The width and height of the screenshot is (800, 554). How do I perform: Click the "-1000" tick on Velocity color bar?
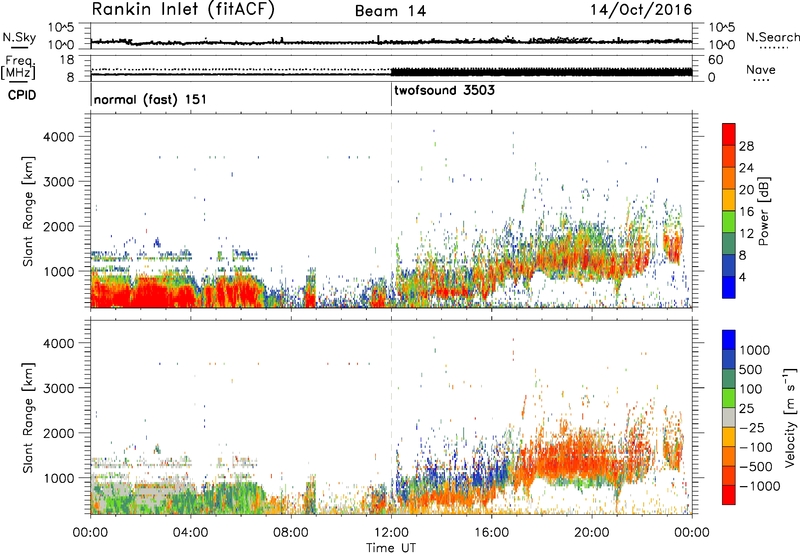760,486
